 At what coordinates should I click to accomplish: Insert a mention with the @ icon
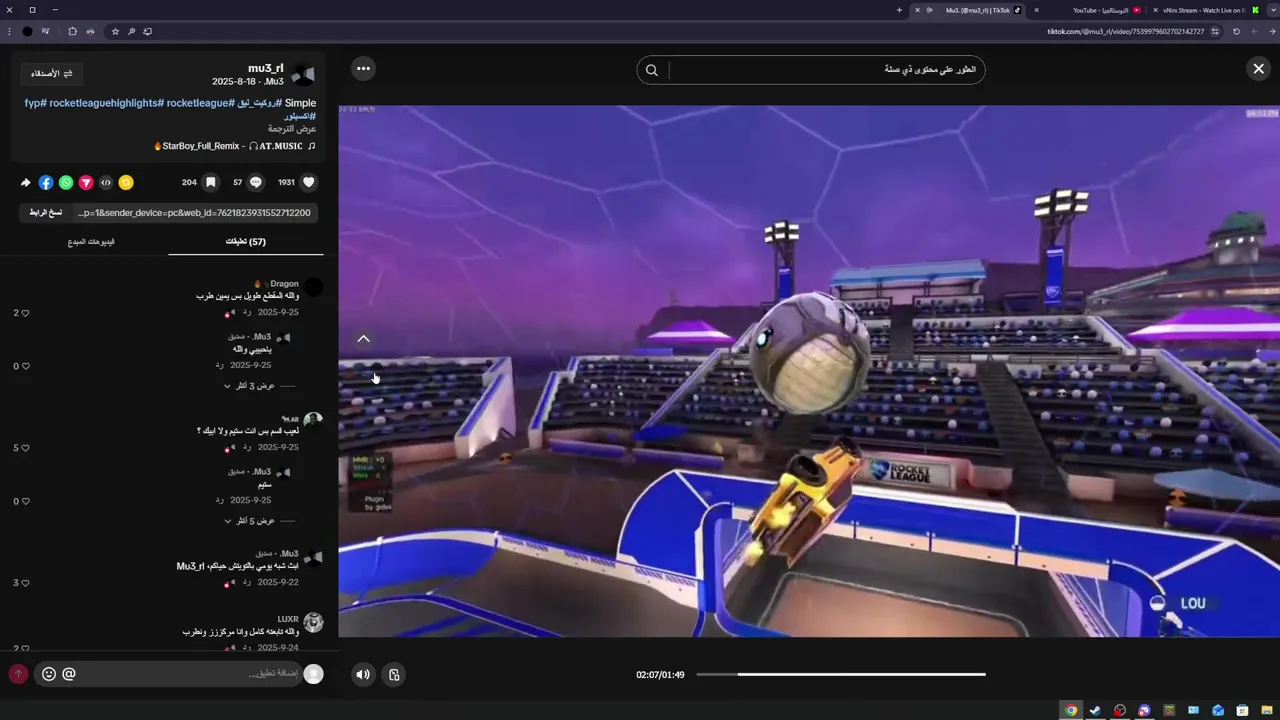tap(69, 674)
